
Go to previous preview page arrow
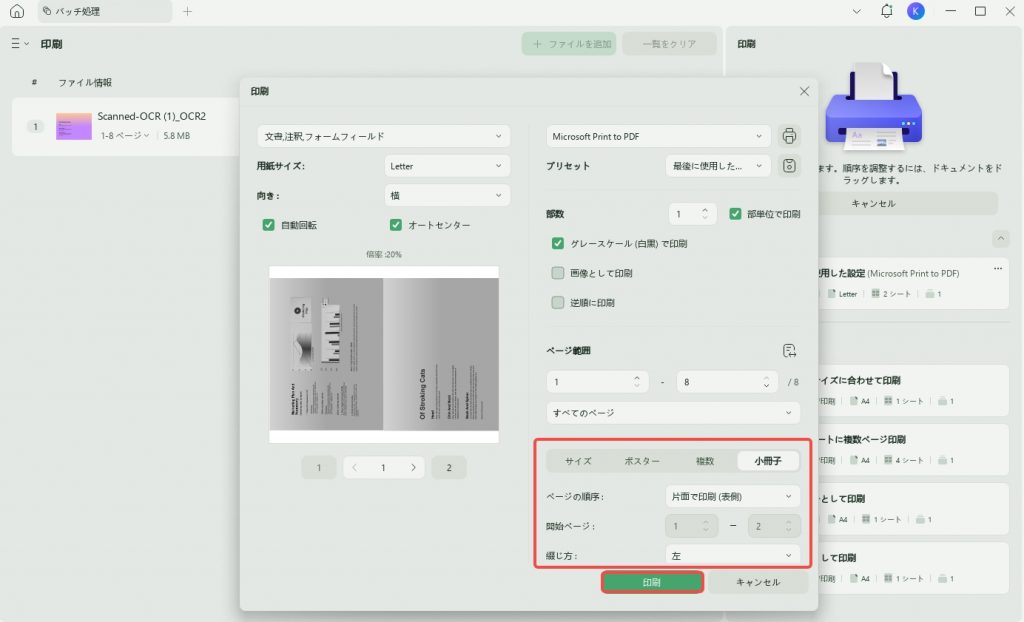354,467
